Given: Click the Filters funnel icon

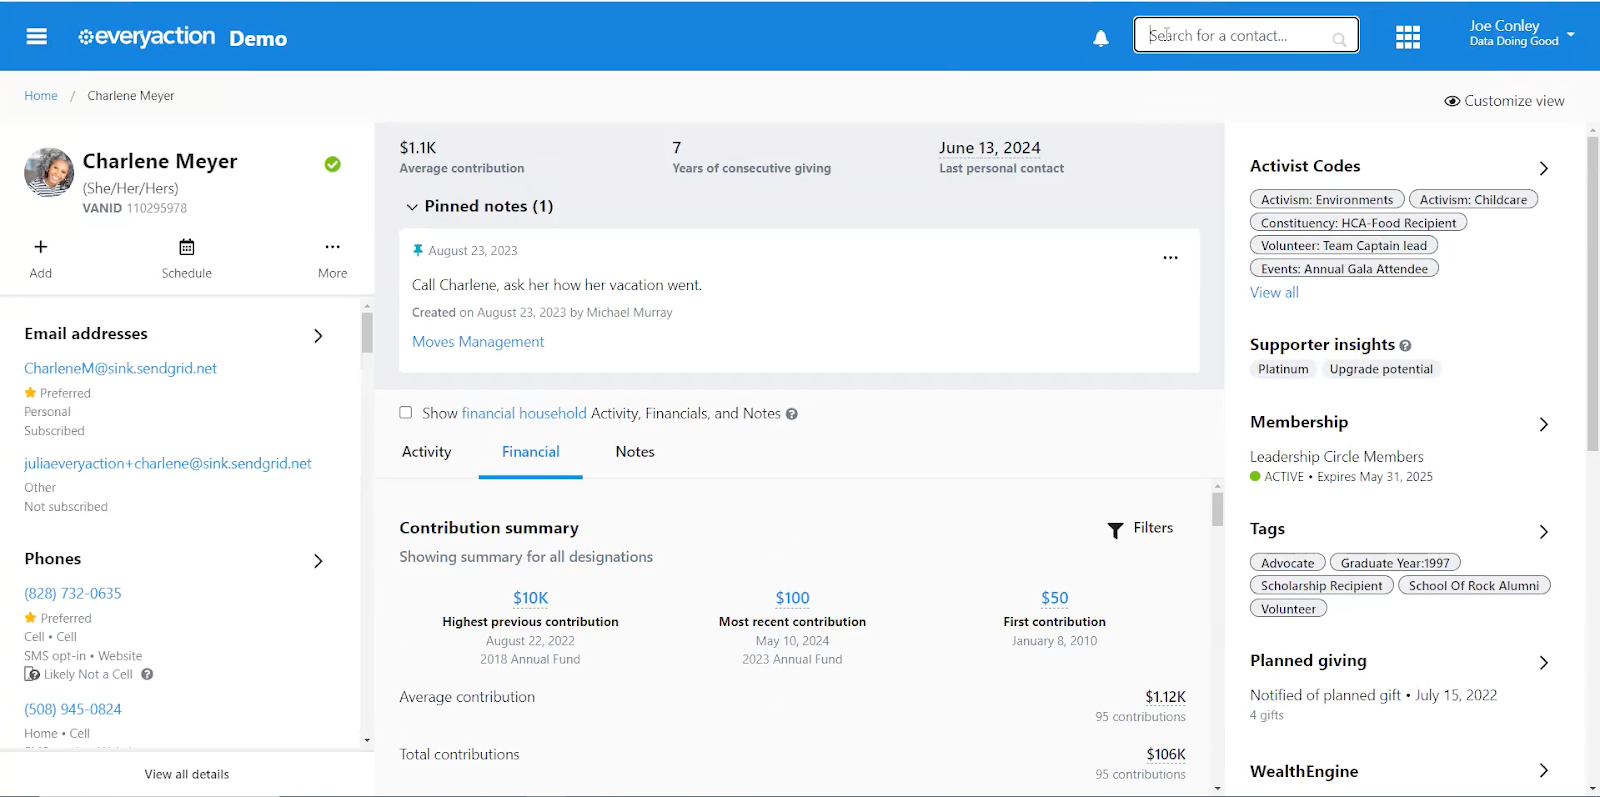Looking at the screenshot, I should click(x=1115, y=530).
